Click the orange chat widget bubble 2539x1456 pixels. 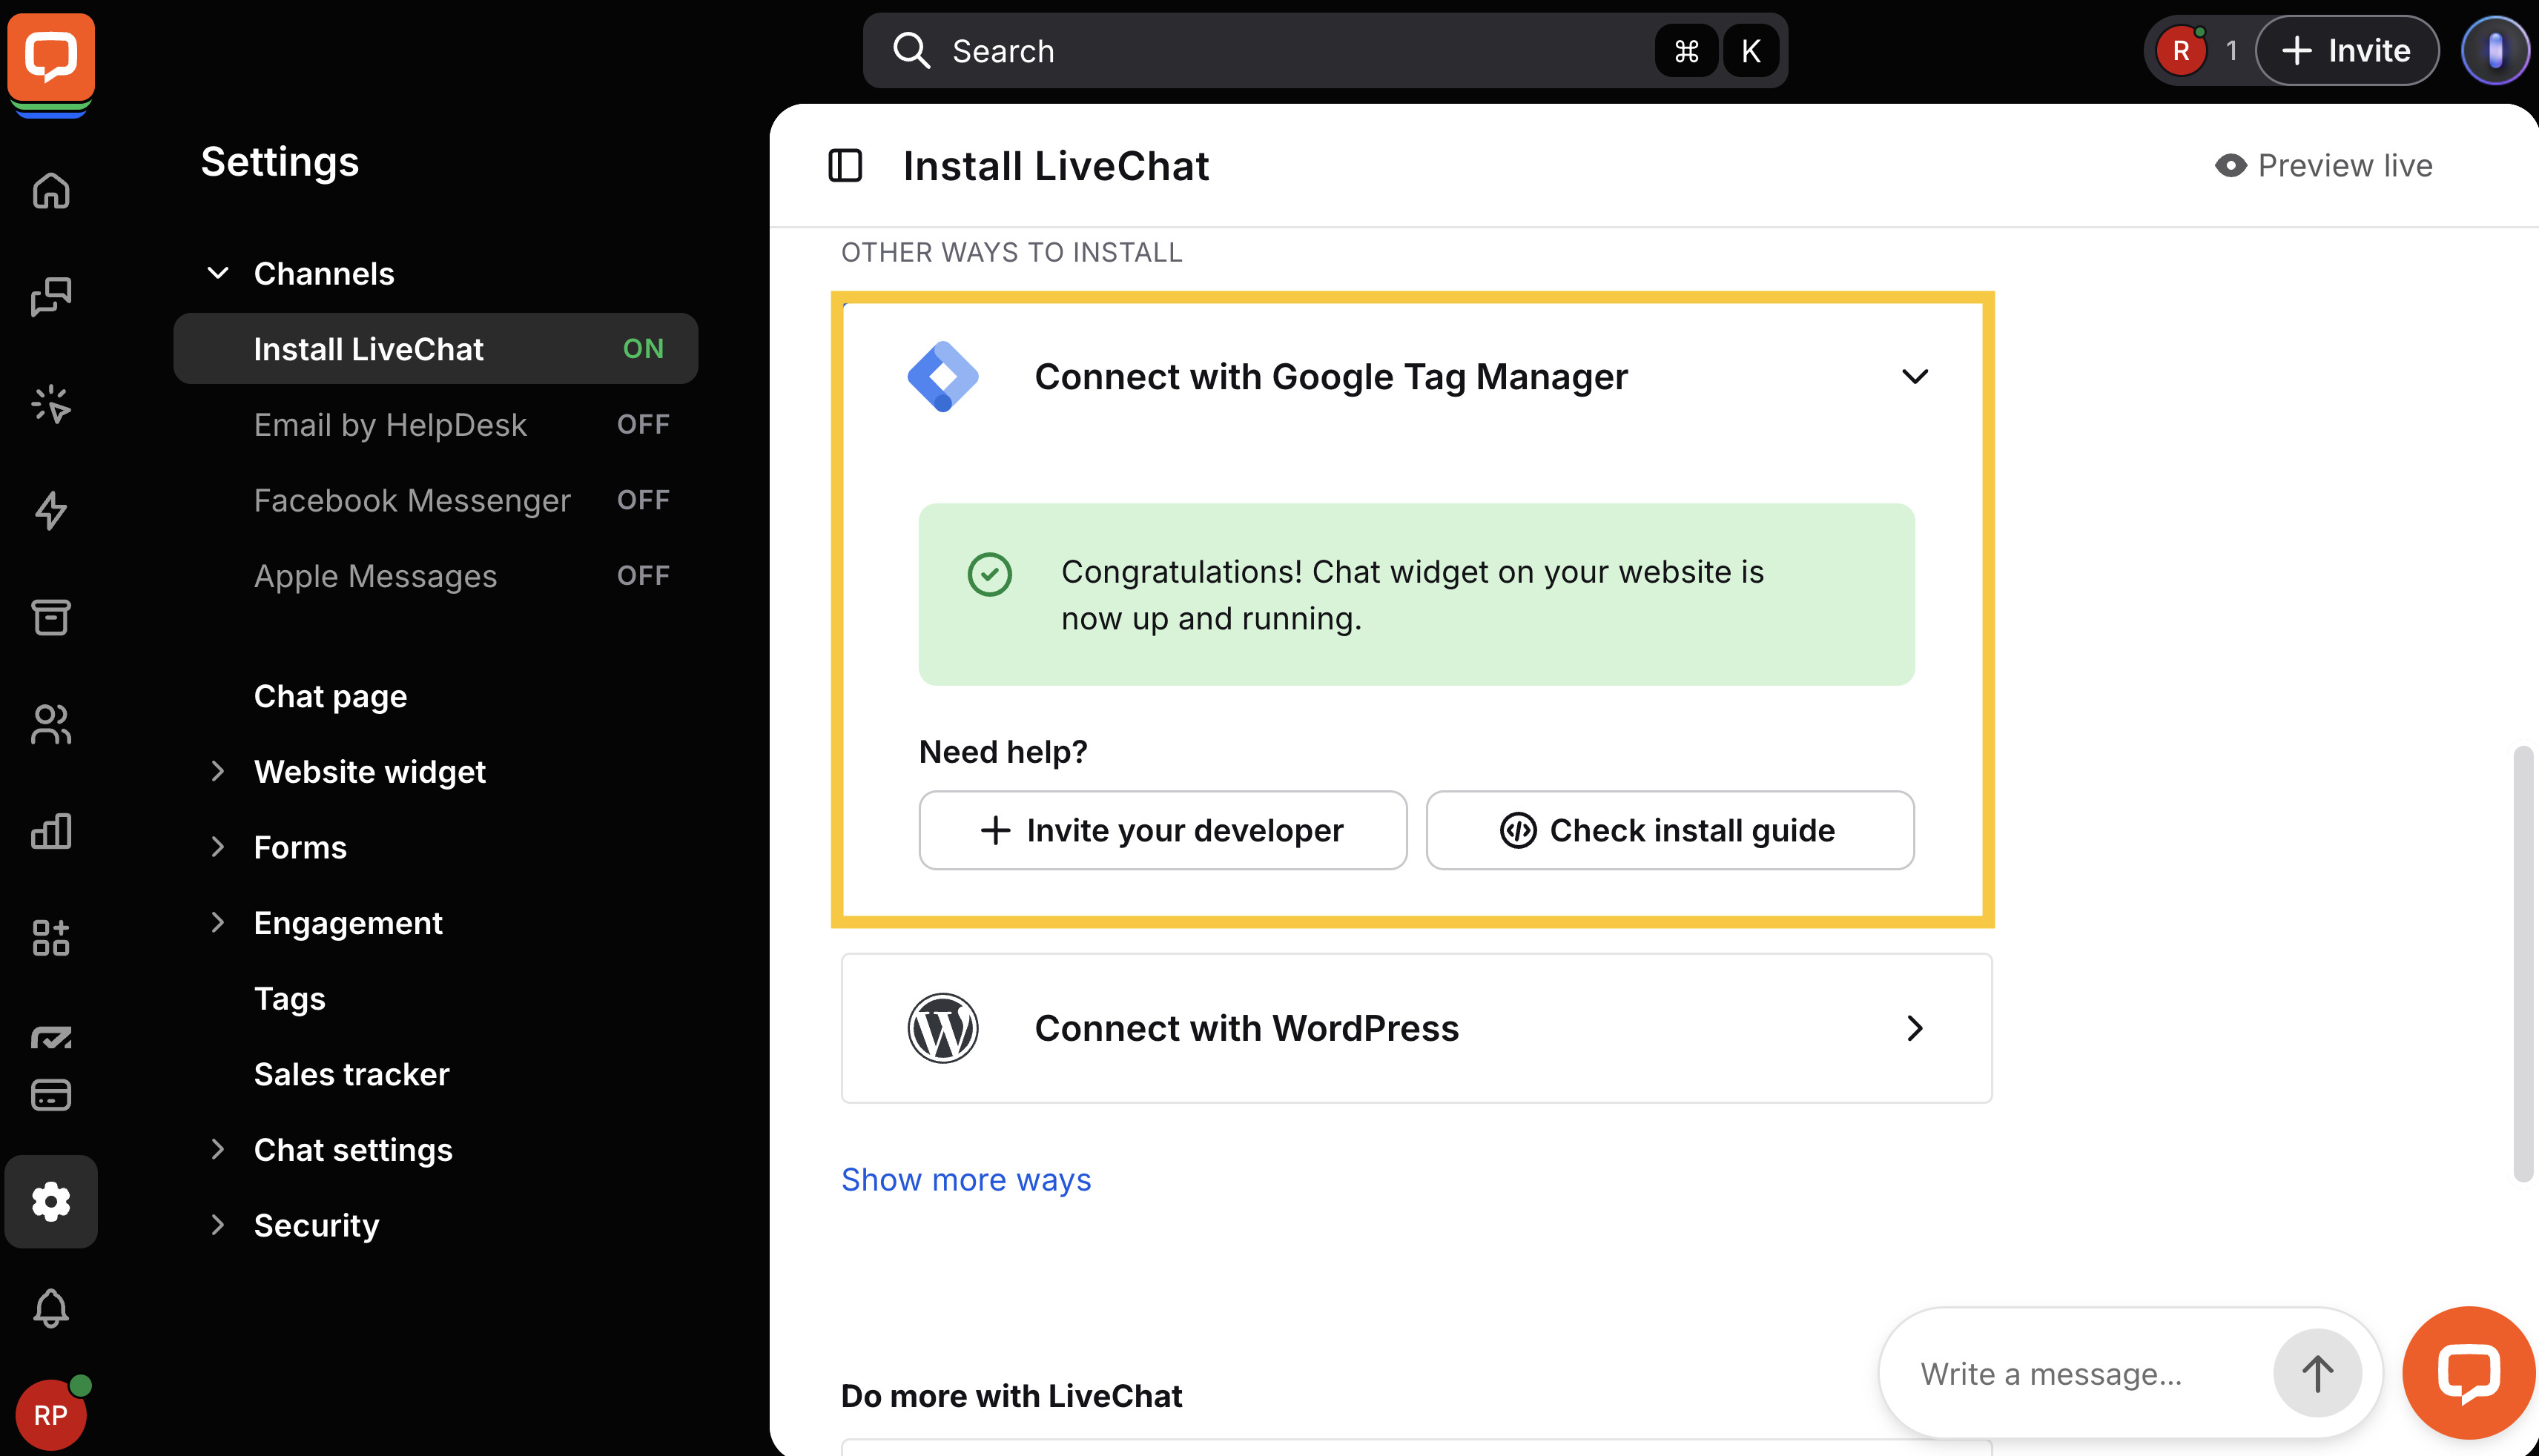[2469, 1373]
